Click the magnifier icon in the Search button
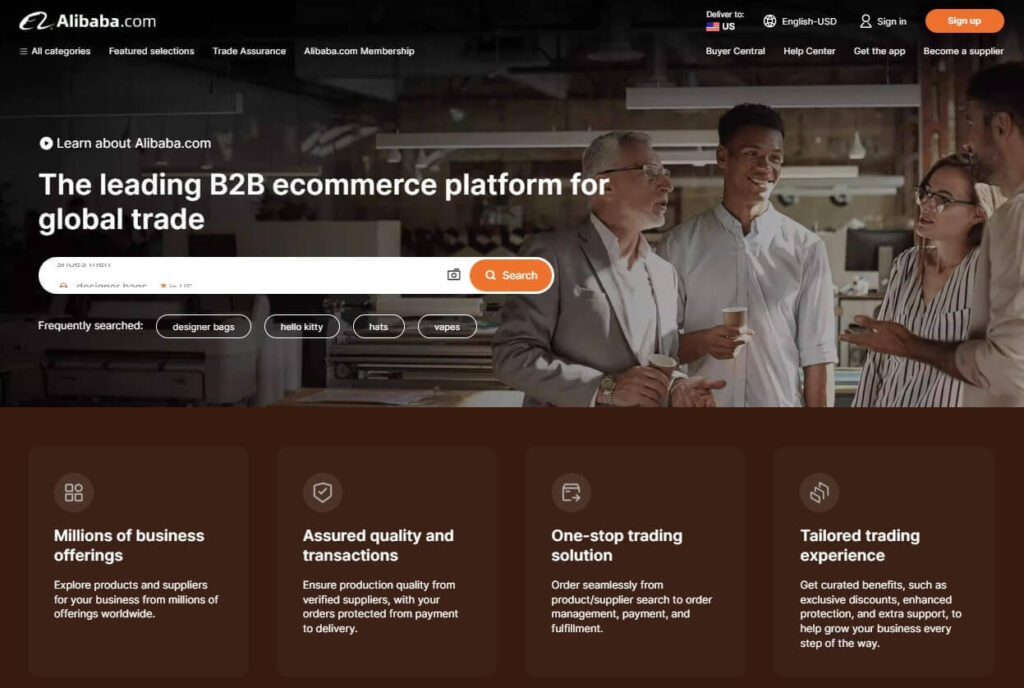Viewport: 1024px width, 688px height. 490,275
